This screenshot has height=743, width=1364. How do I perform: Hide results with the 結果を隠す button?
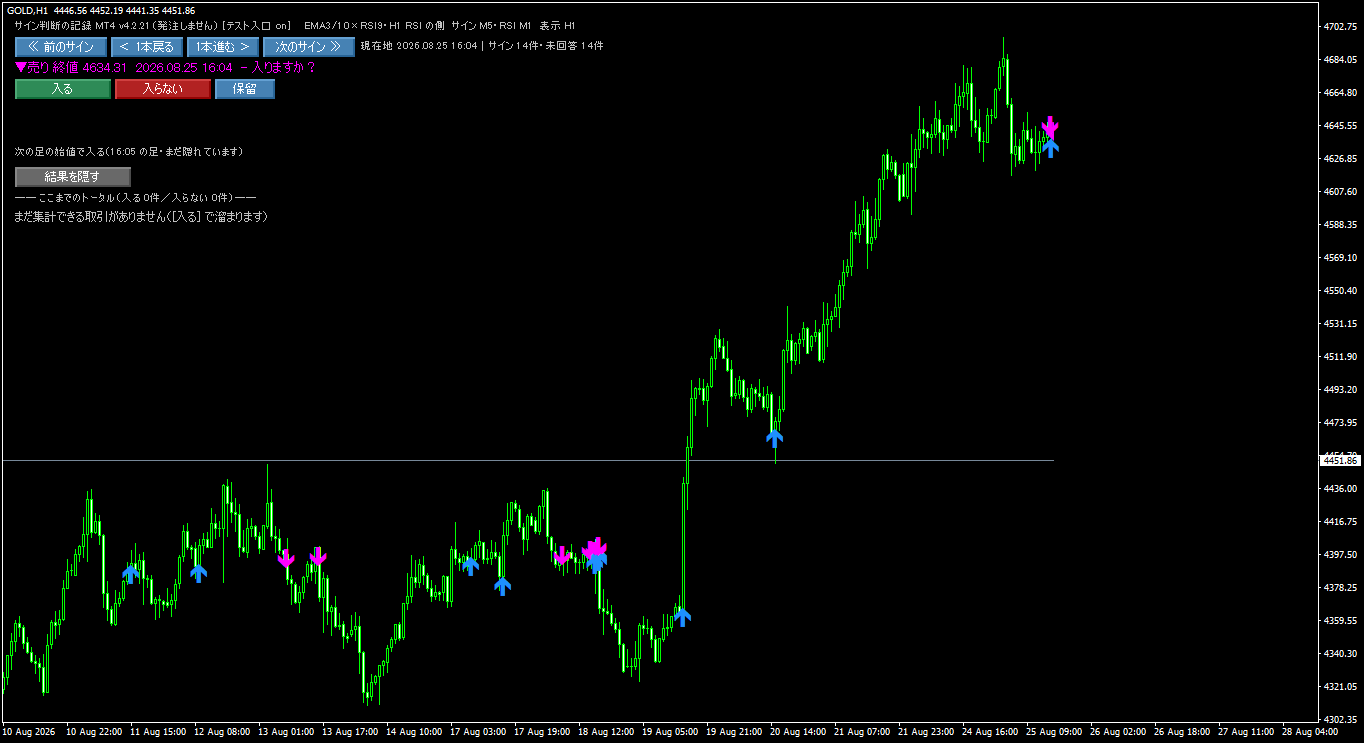click(73, 177)
